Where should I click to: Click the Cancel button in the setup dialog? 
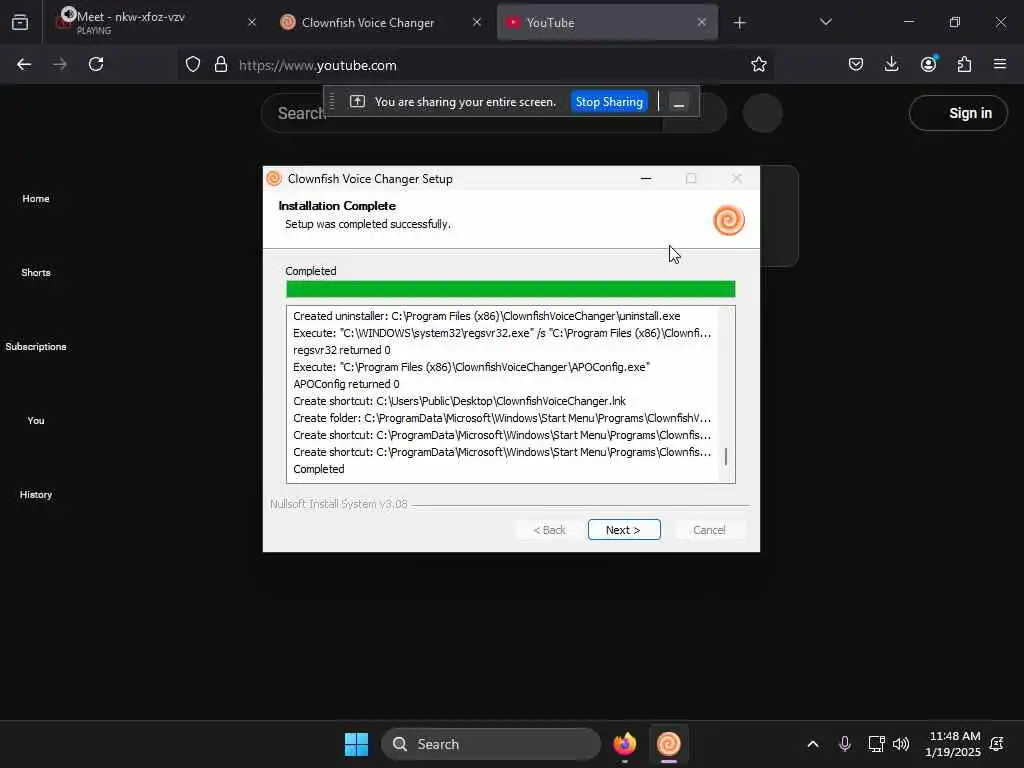pos(709,530)
